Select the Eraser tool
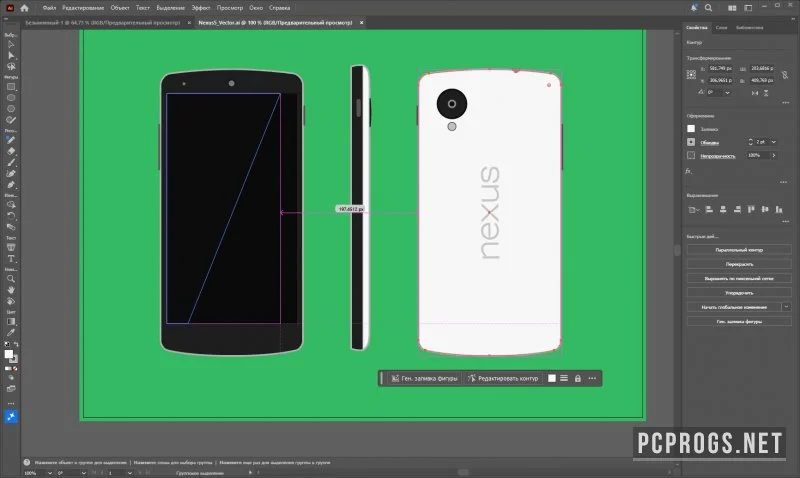 point(11,151)
